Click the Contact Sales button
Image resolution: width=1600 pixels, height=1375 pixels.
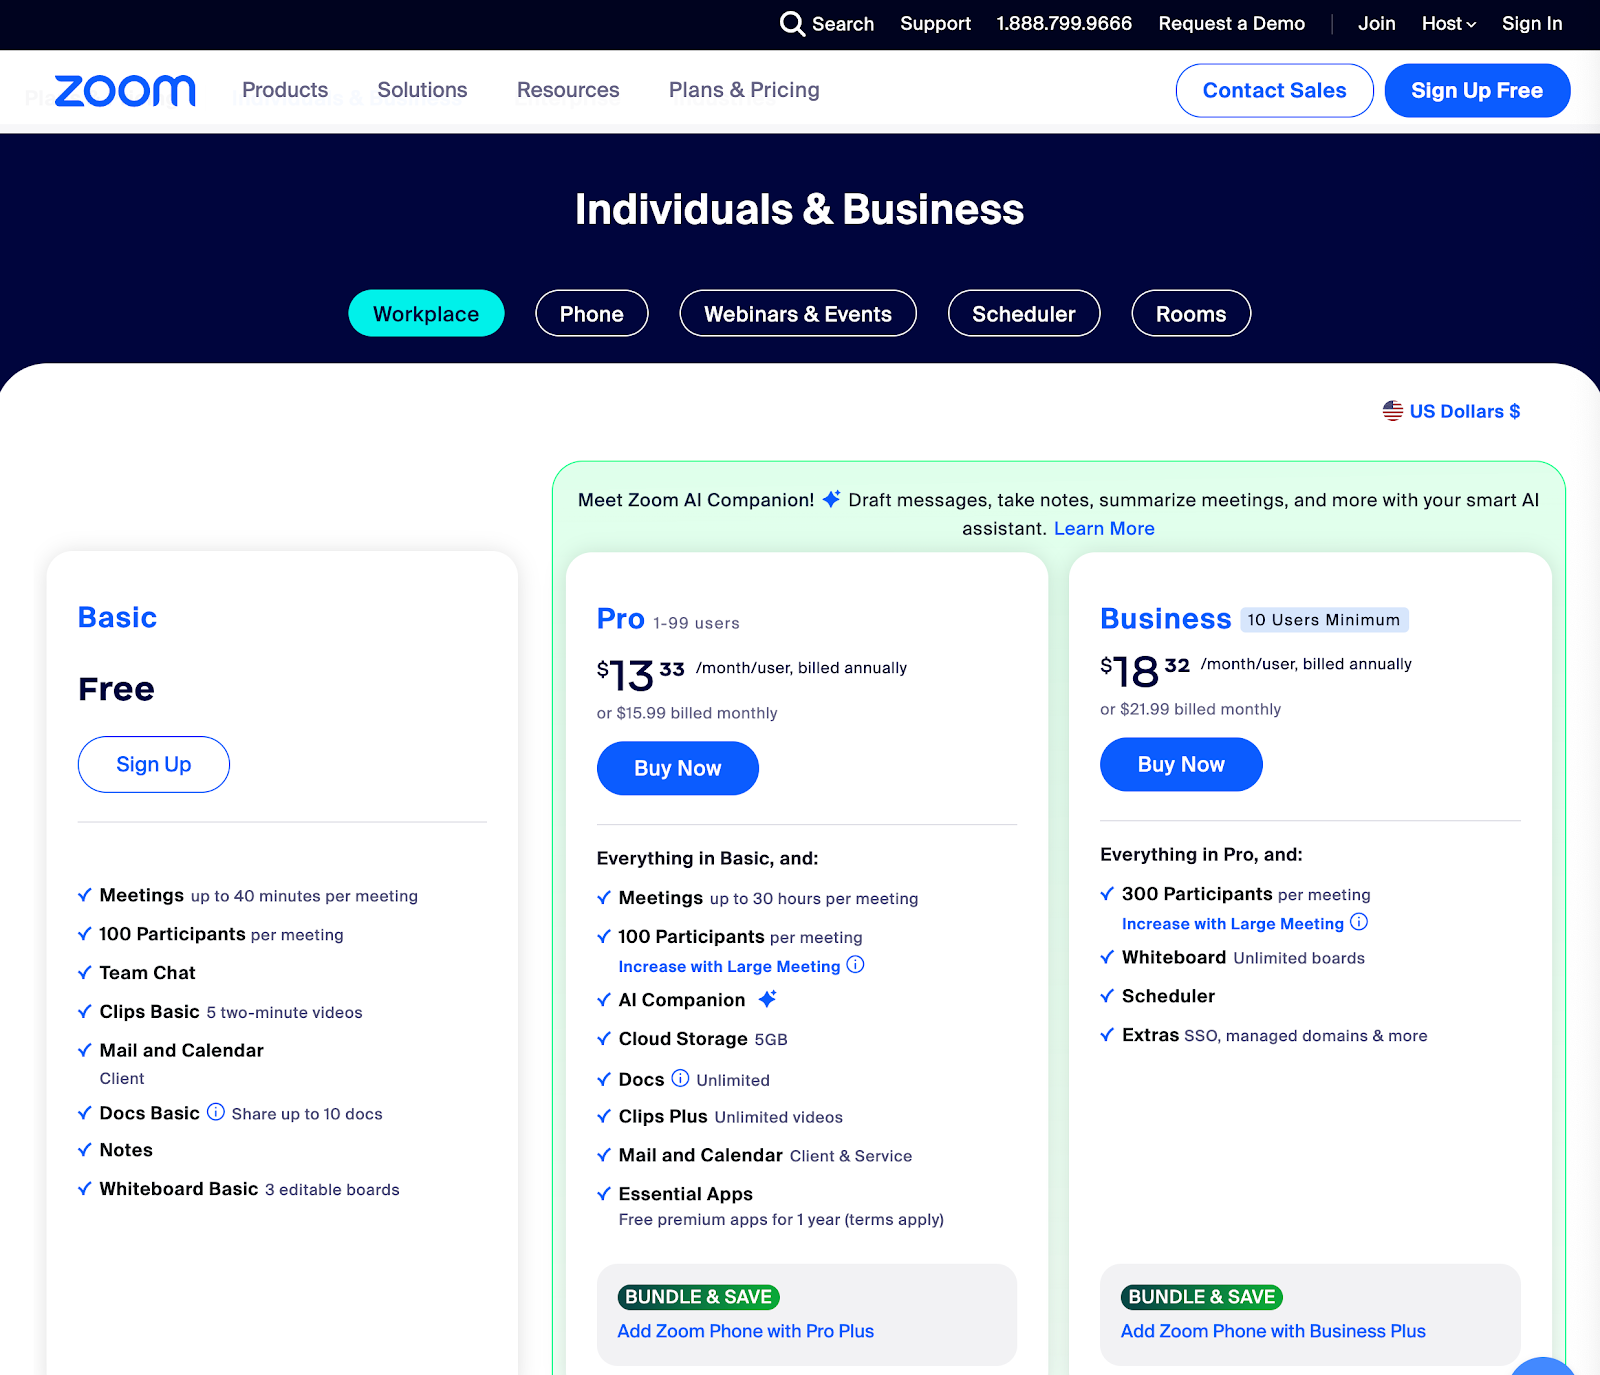[1275, 90]
